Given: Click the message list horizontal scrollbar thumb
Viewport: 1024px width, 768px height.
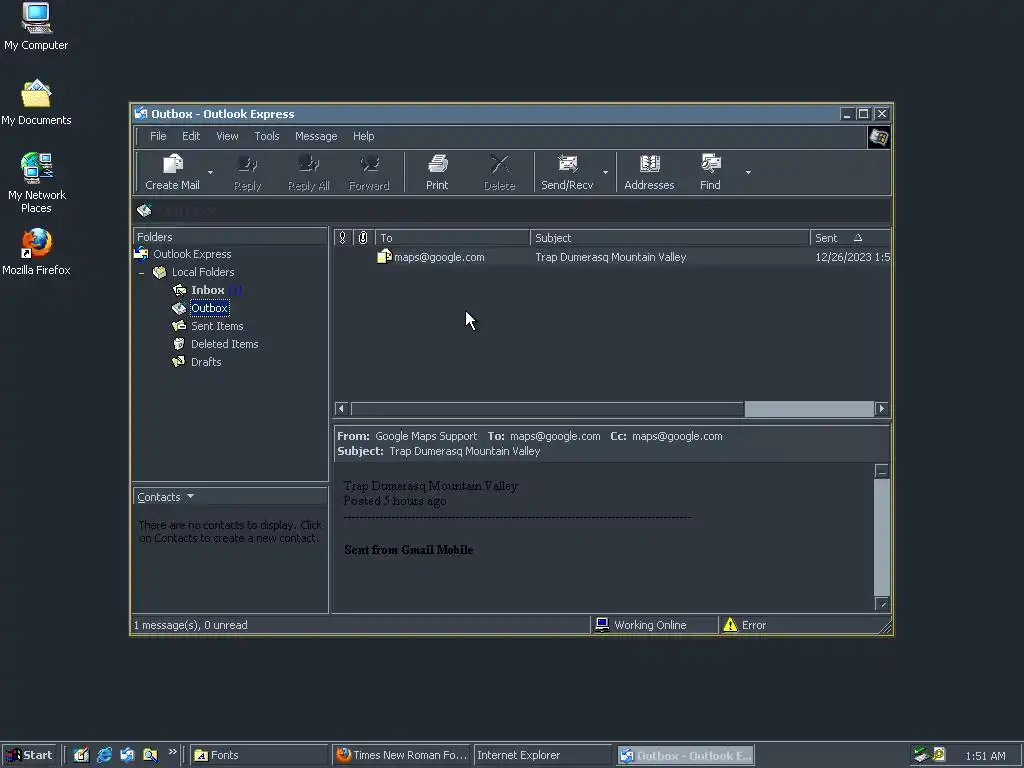Looking at the screenshot, I should [809, 409].
